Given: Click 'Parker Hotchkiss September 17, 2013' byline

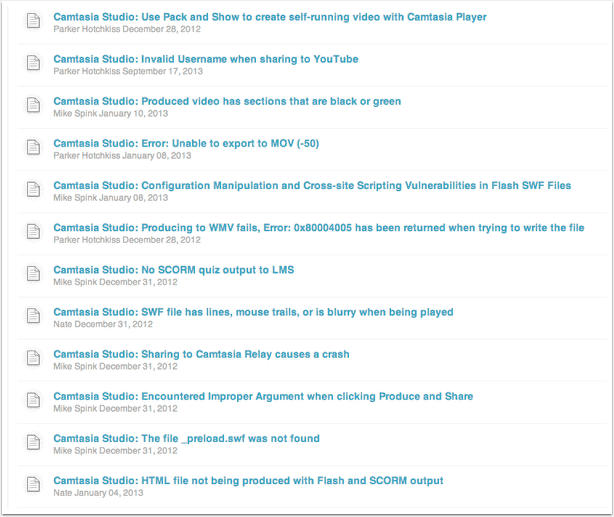Looking at the screenshot, I should pos(128,71).
